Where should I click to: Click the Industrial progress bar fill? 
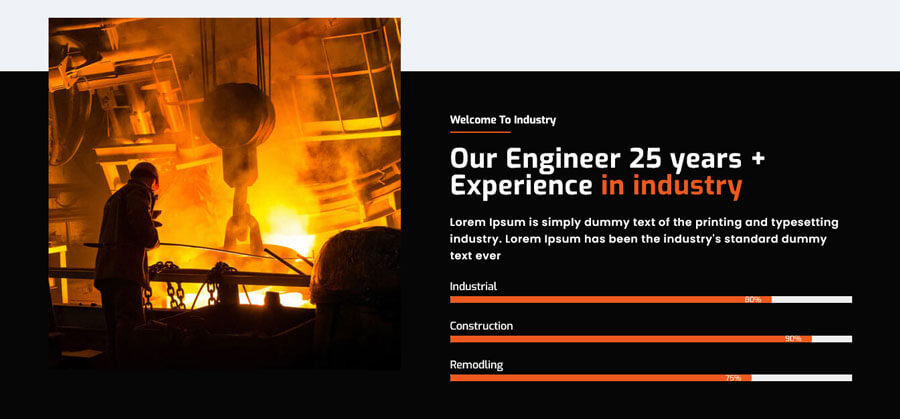coord(611,300)
